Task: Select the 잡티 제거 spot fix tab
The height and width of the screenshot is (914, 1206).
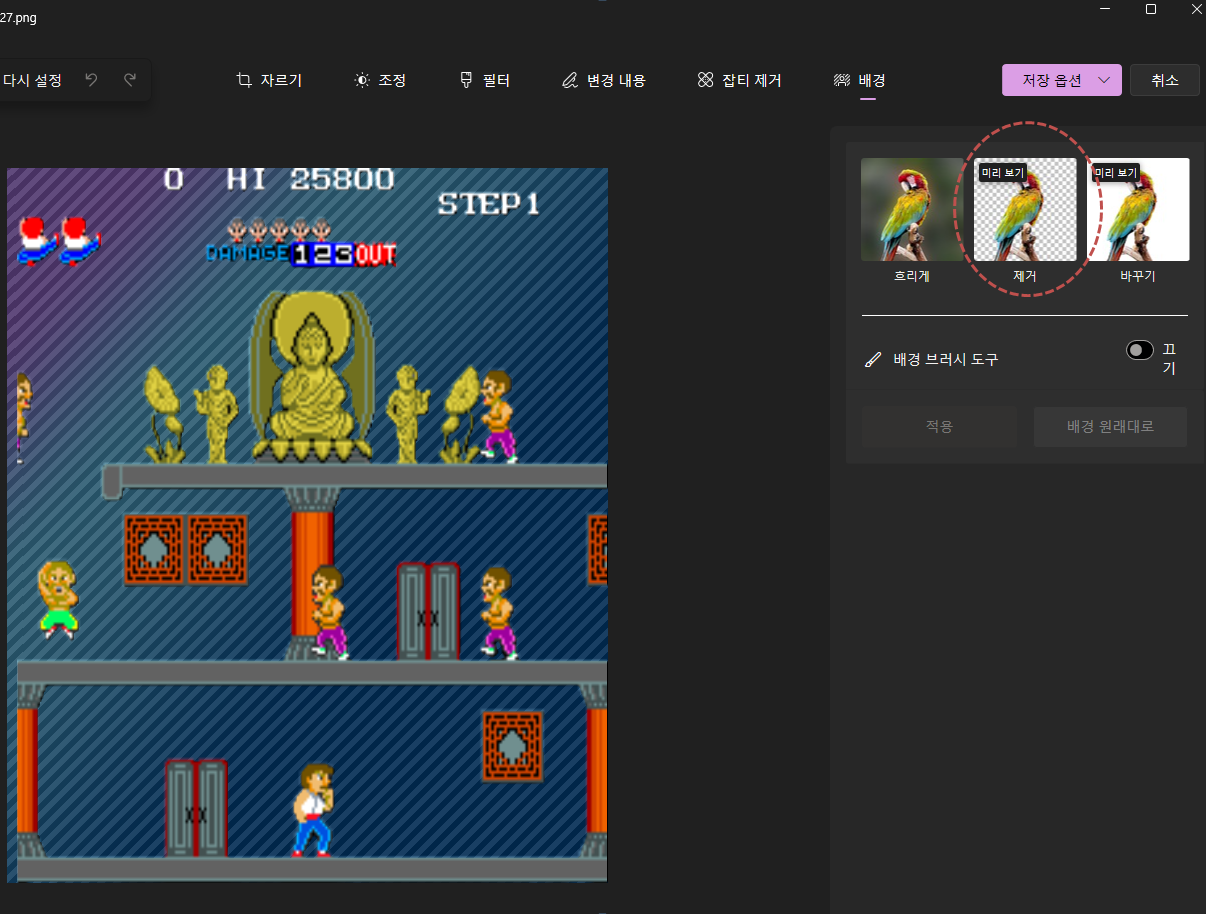Action: coord(740,80)
